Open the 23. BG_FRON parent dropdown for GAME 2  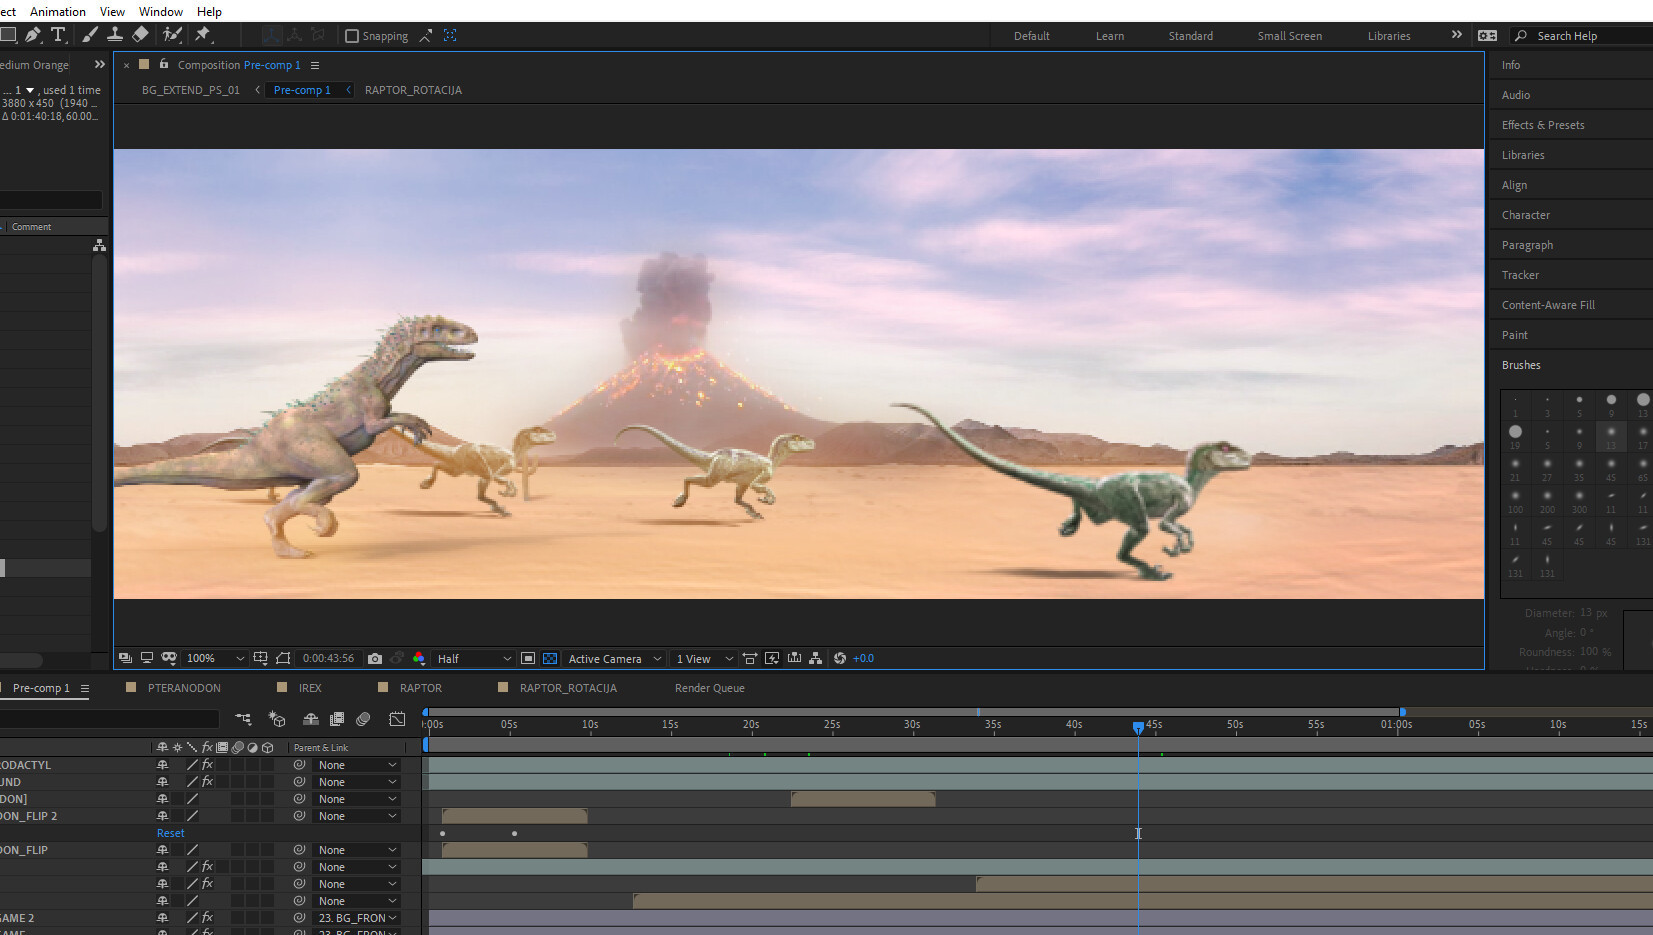coord(357,918)
